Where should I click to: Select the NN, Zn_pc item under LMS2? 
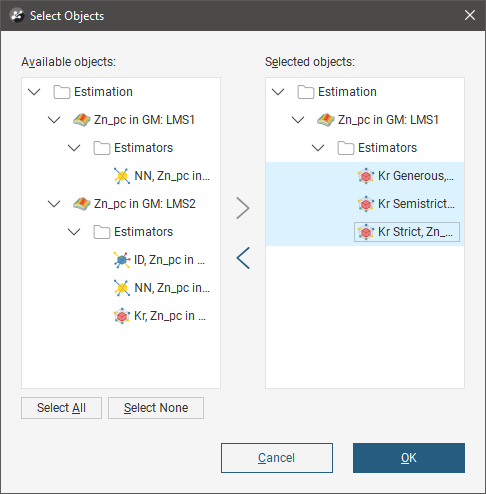click(161, 288)
